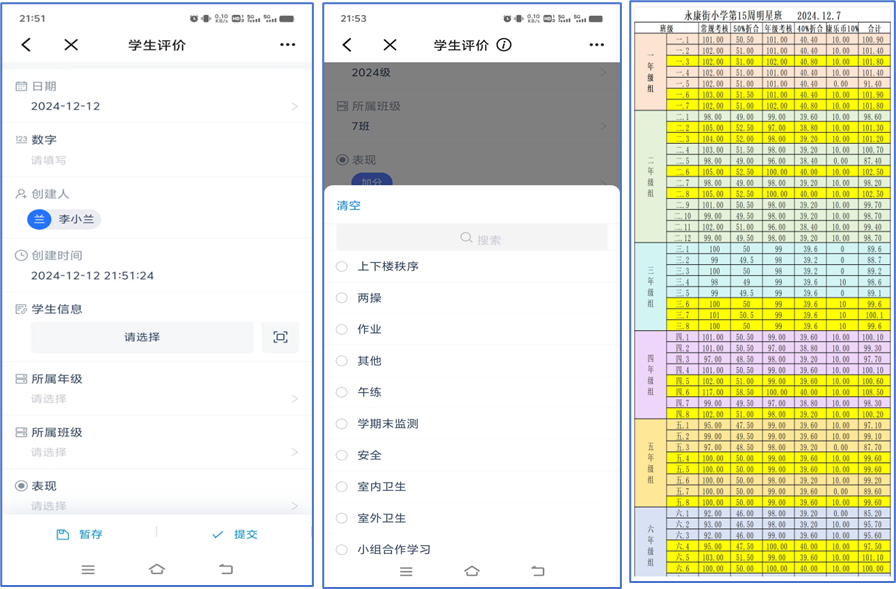Expand the empty 所属班级 请选择 selector
The image size is (896, 589).
tap(160, 452)
